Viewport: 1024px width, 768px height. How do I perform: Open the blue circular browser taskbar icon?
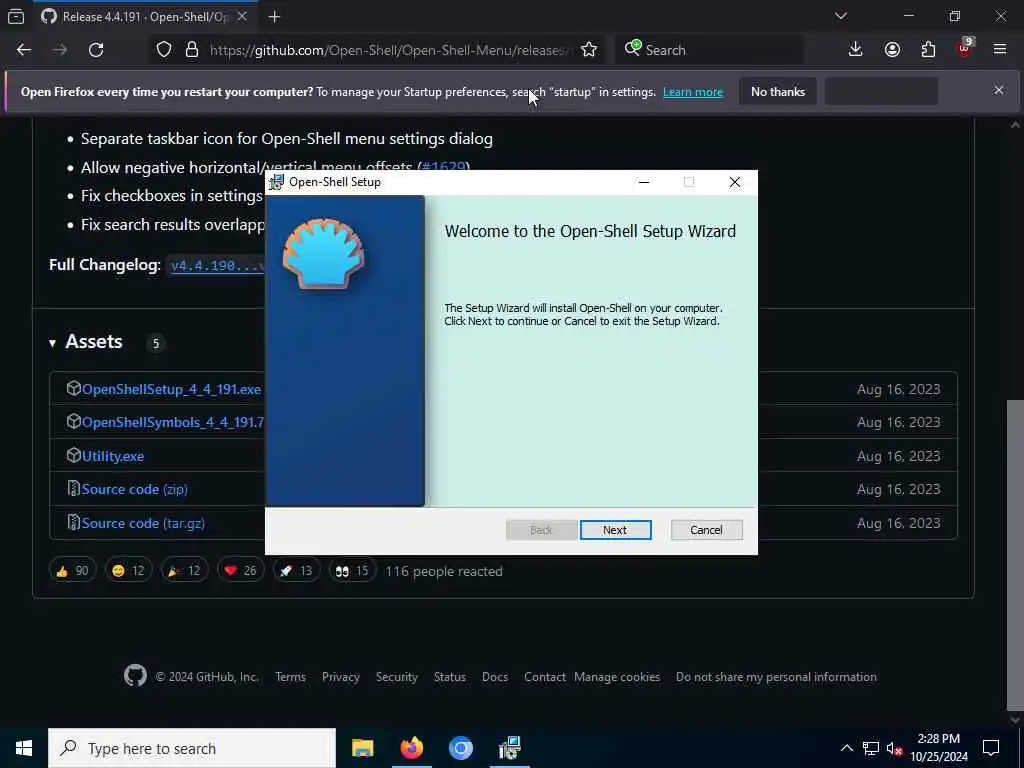(x=460, y=748)
